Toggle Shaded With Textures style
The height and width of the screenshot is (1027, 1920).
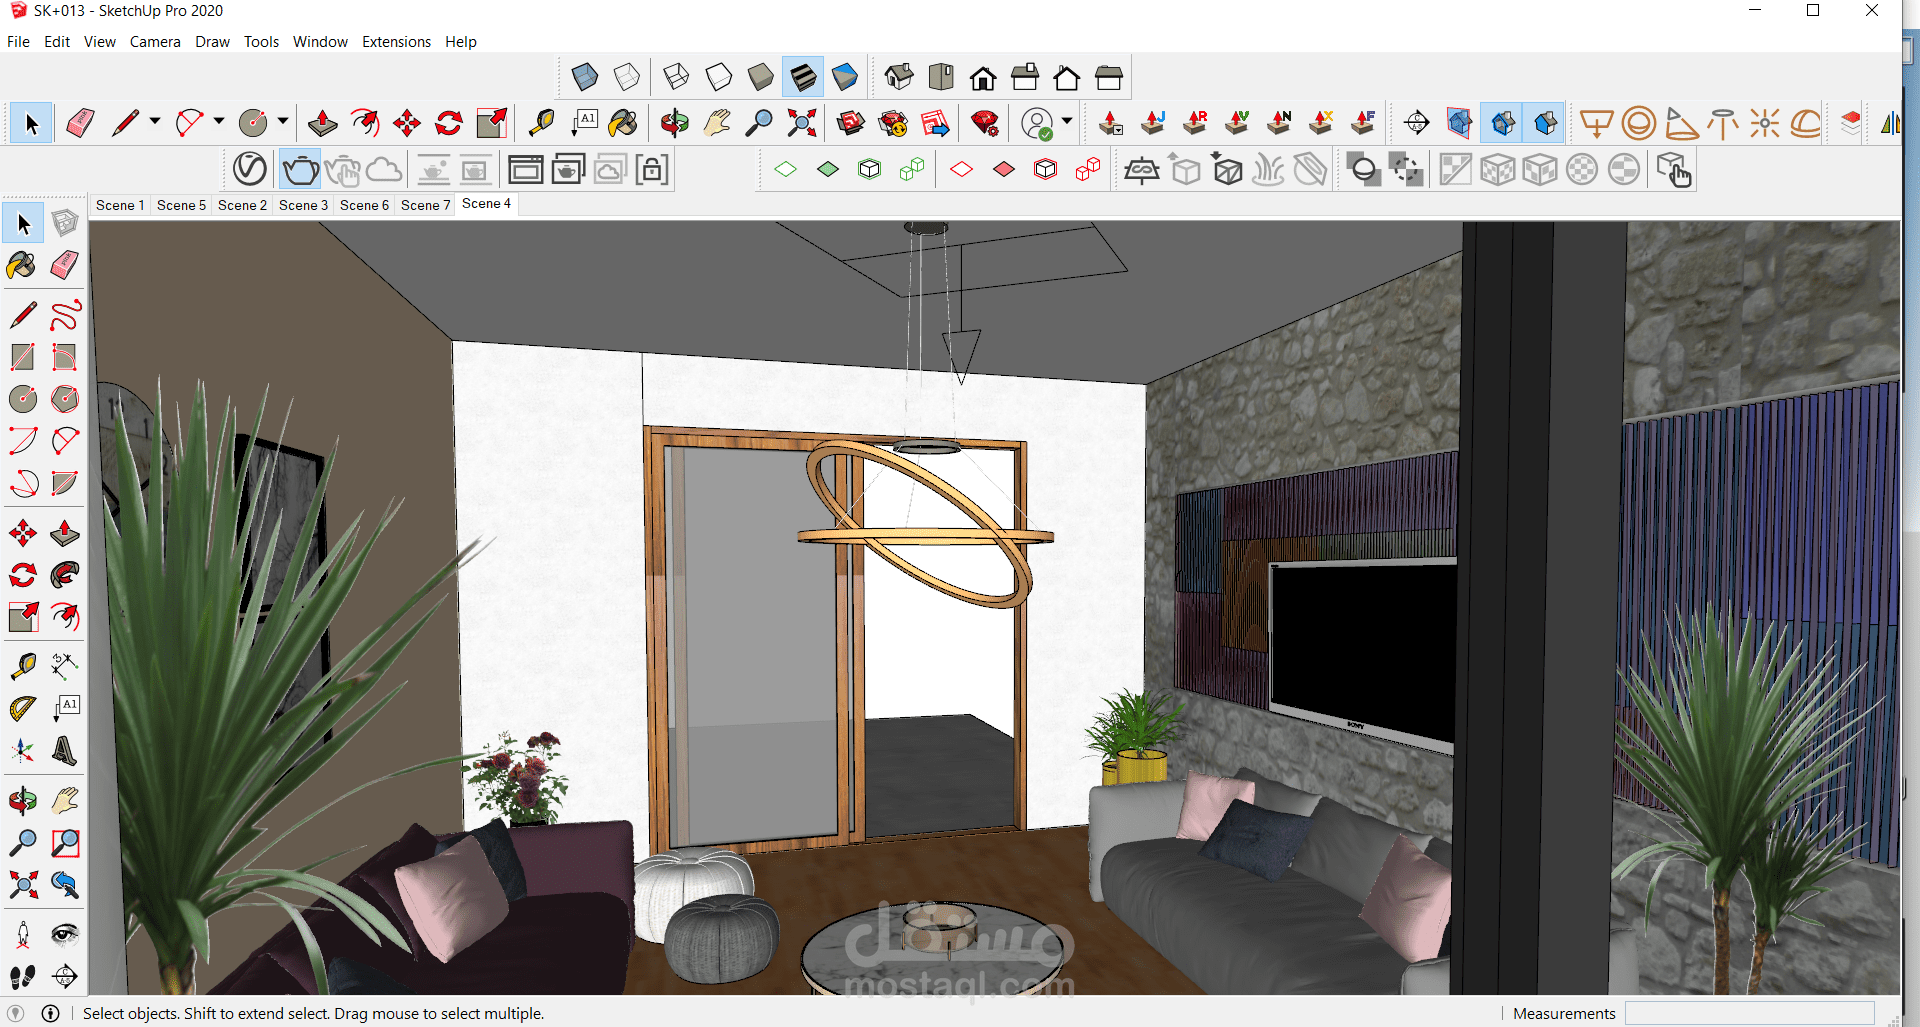click(803, 77)
